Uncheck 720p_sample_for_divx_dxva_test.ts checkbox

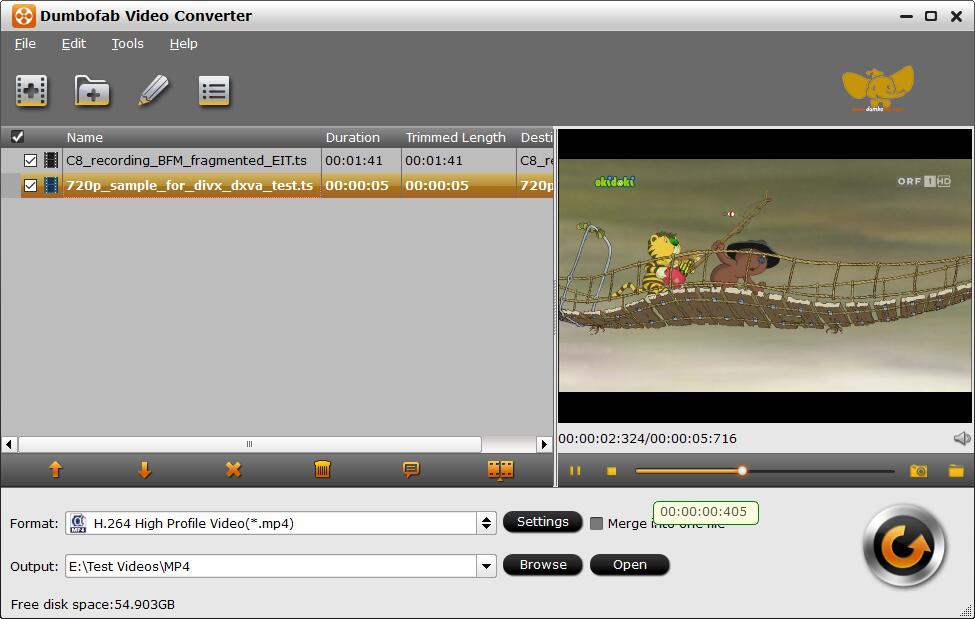tap(30, 185)
